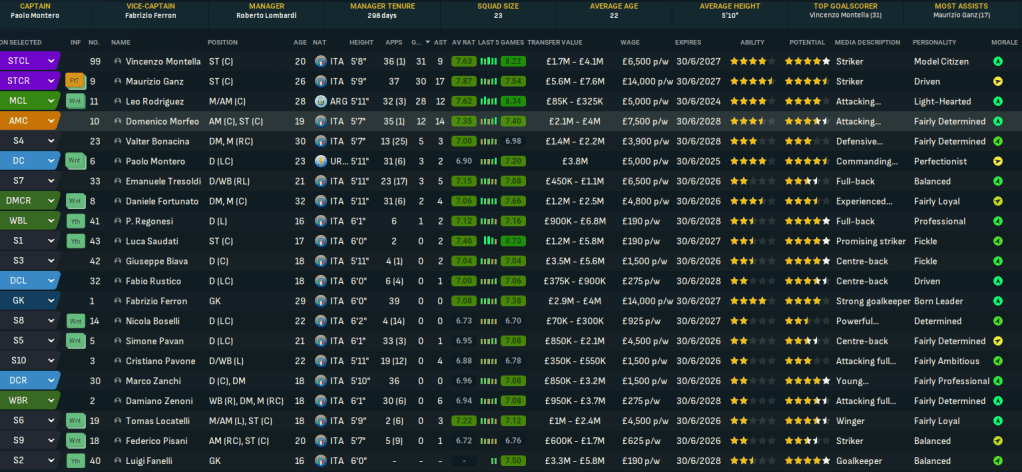
Task: Click the player info icon beside Domenico Morfeo
Action: point(118,121)
